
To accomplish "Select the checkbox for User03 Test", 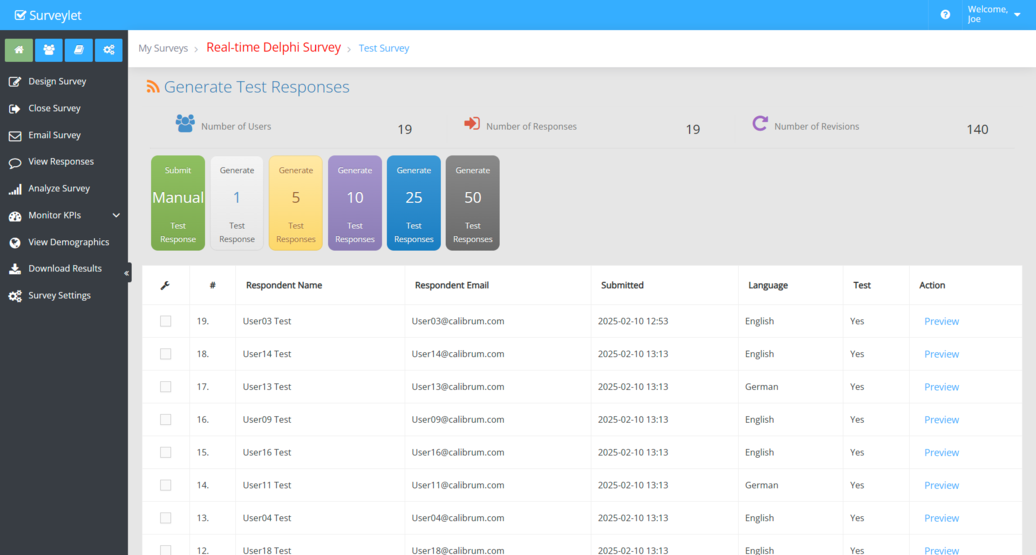I will tap(166, 321).
